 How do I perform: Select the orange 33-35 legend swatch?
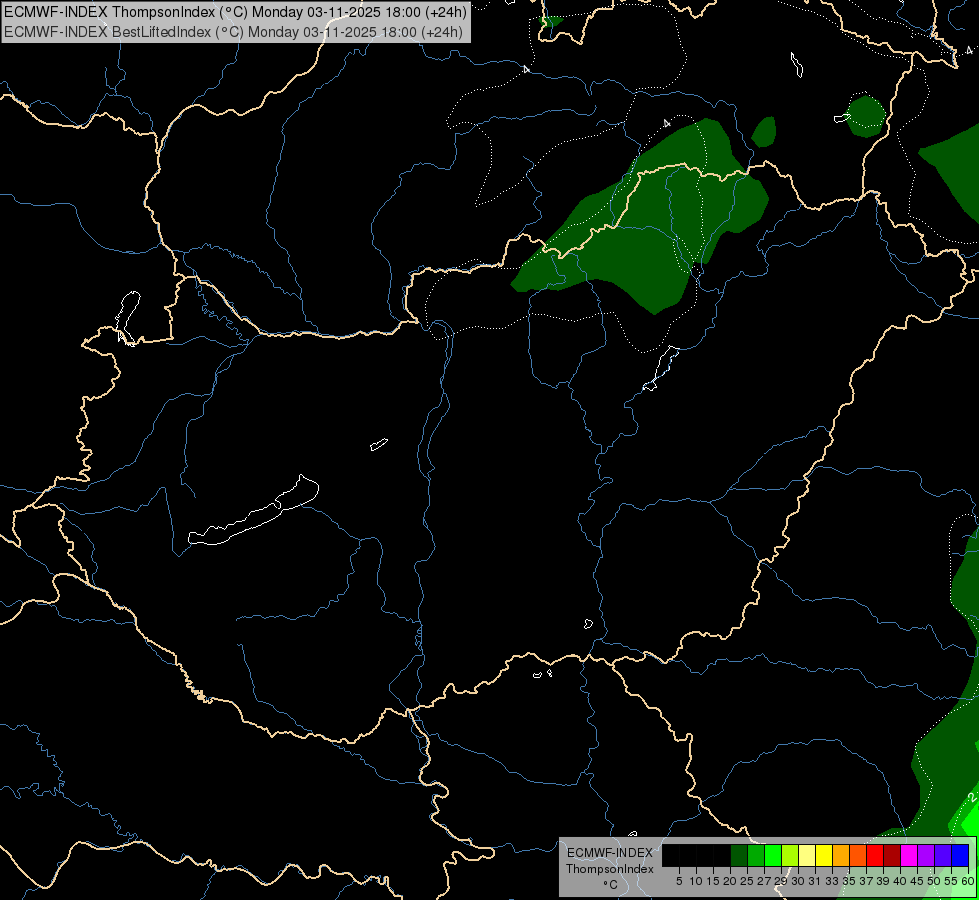841,855
